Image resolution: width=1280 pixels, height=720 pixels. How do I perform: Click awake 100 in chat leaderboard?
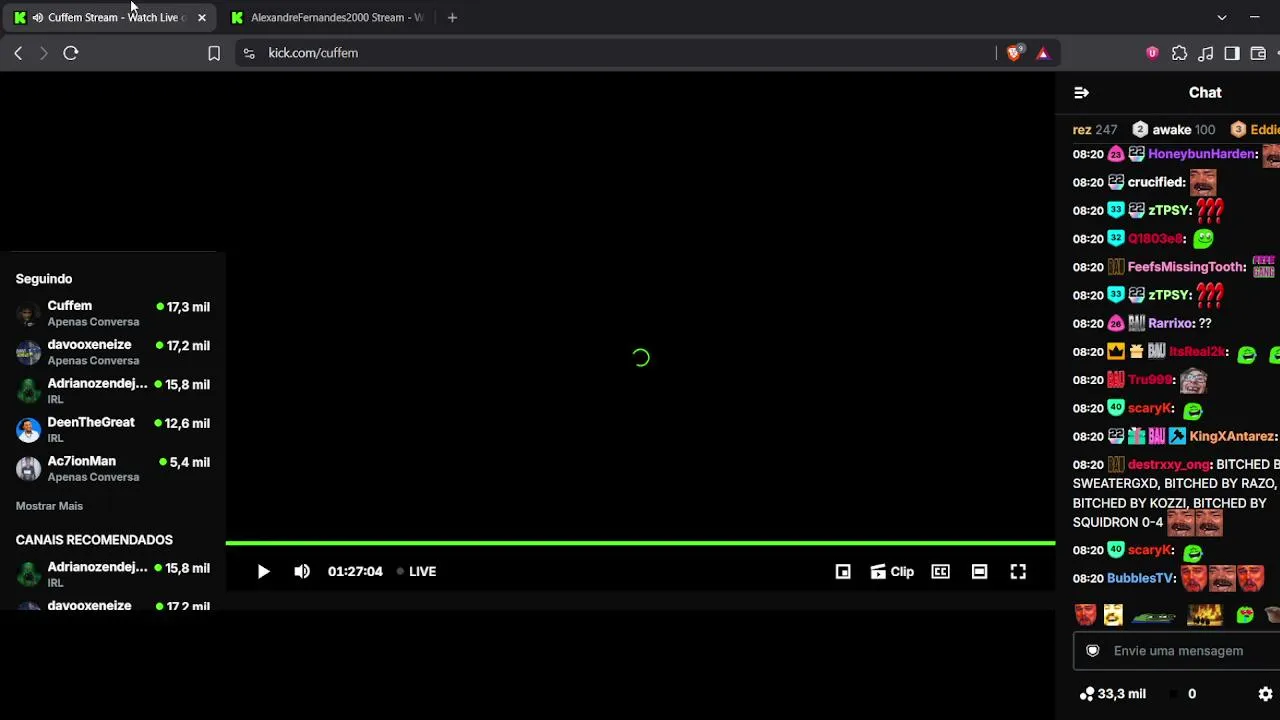point(1174,130)
